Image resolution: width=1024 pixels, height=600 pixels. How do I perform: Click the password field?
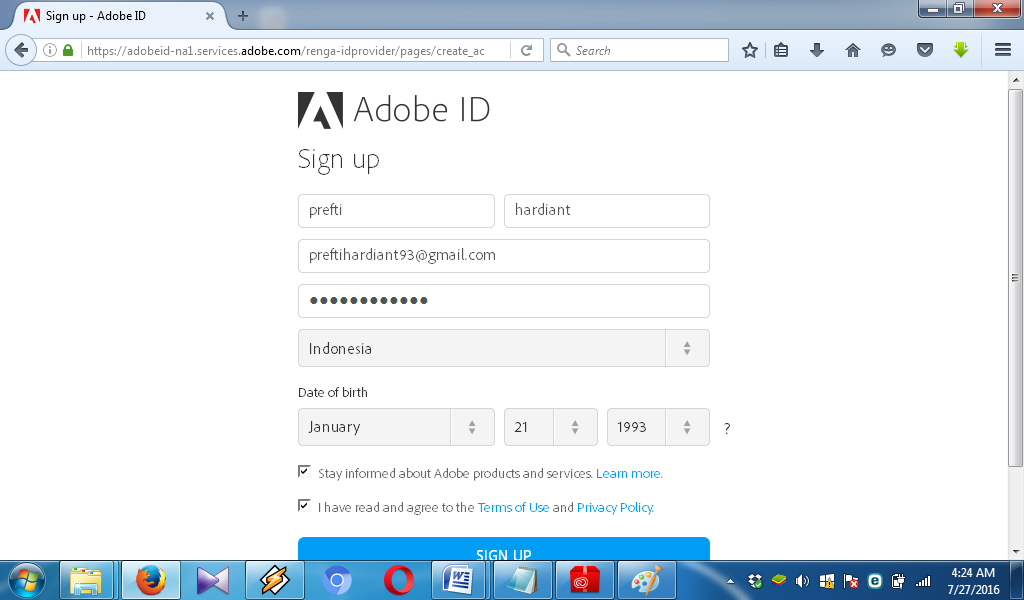[504, 301]
